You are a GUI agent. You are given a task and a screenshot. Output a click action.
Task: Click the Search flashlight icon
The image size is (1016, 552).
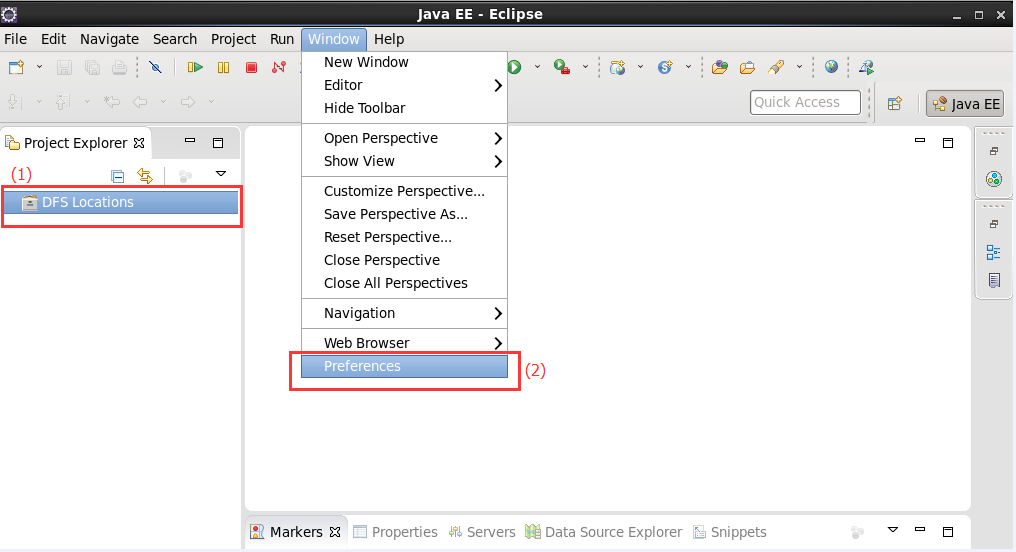(776, 67)
